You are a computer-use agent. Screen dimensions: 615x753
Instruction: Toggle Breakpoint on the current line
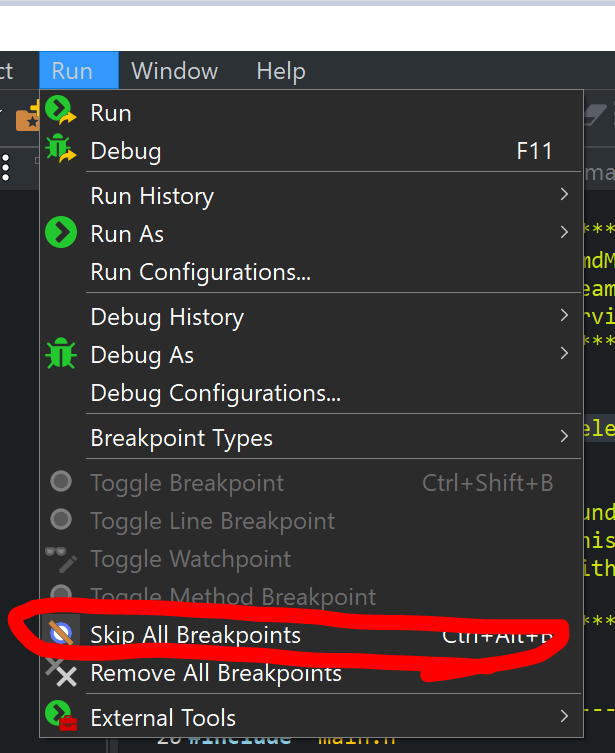pos(187,483)
